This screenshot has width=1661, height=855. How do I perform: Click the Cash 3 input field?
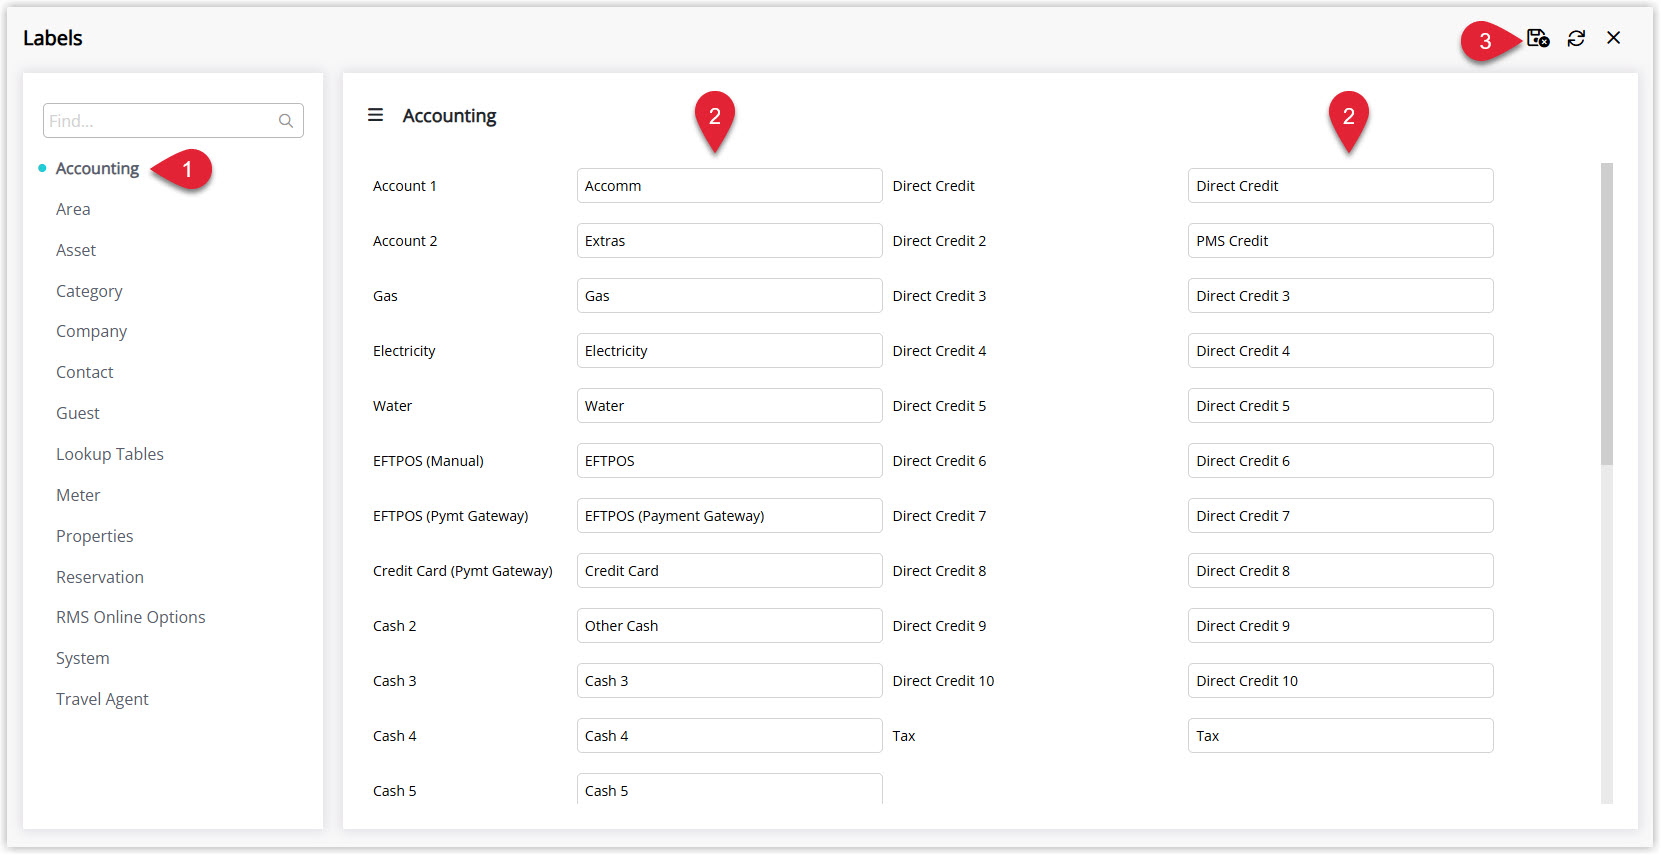pos(729,681)
